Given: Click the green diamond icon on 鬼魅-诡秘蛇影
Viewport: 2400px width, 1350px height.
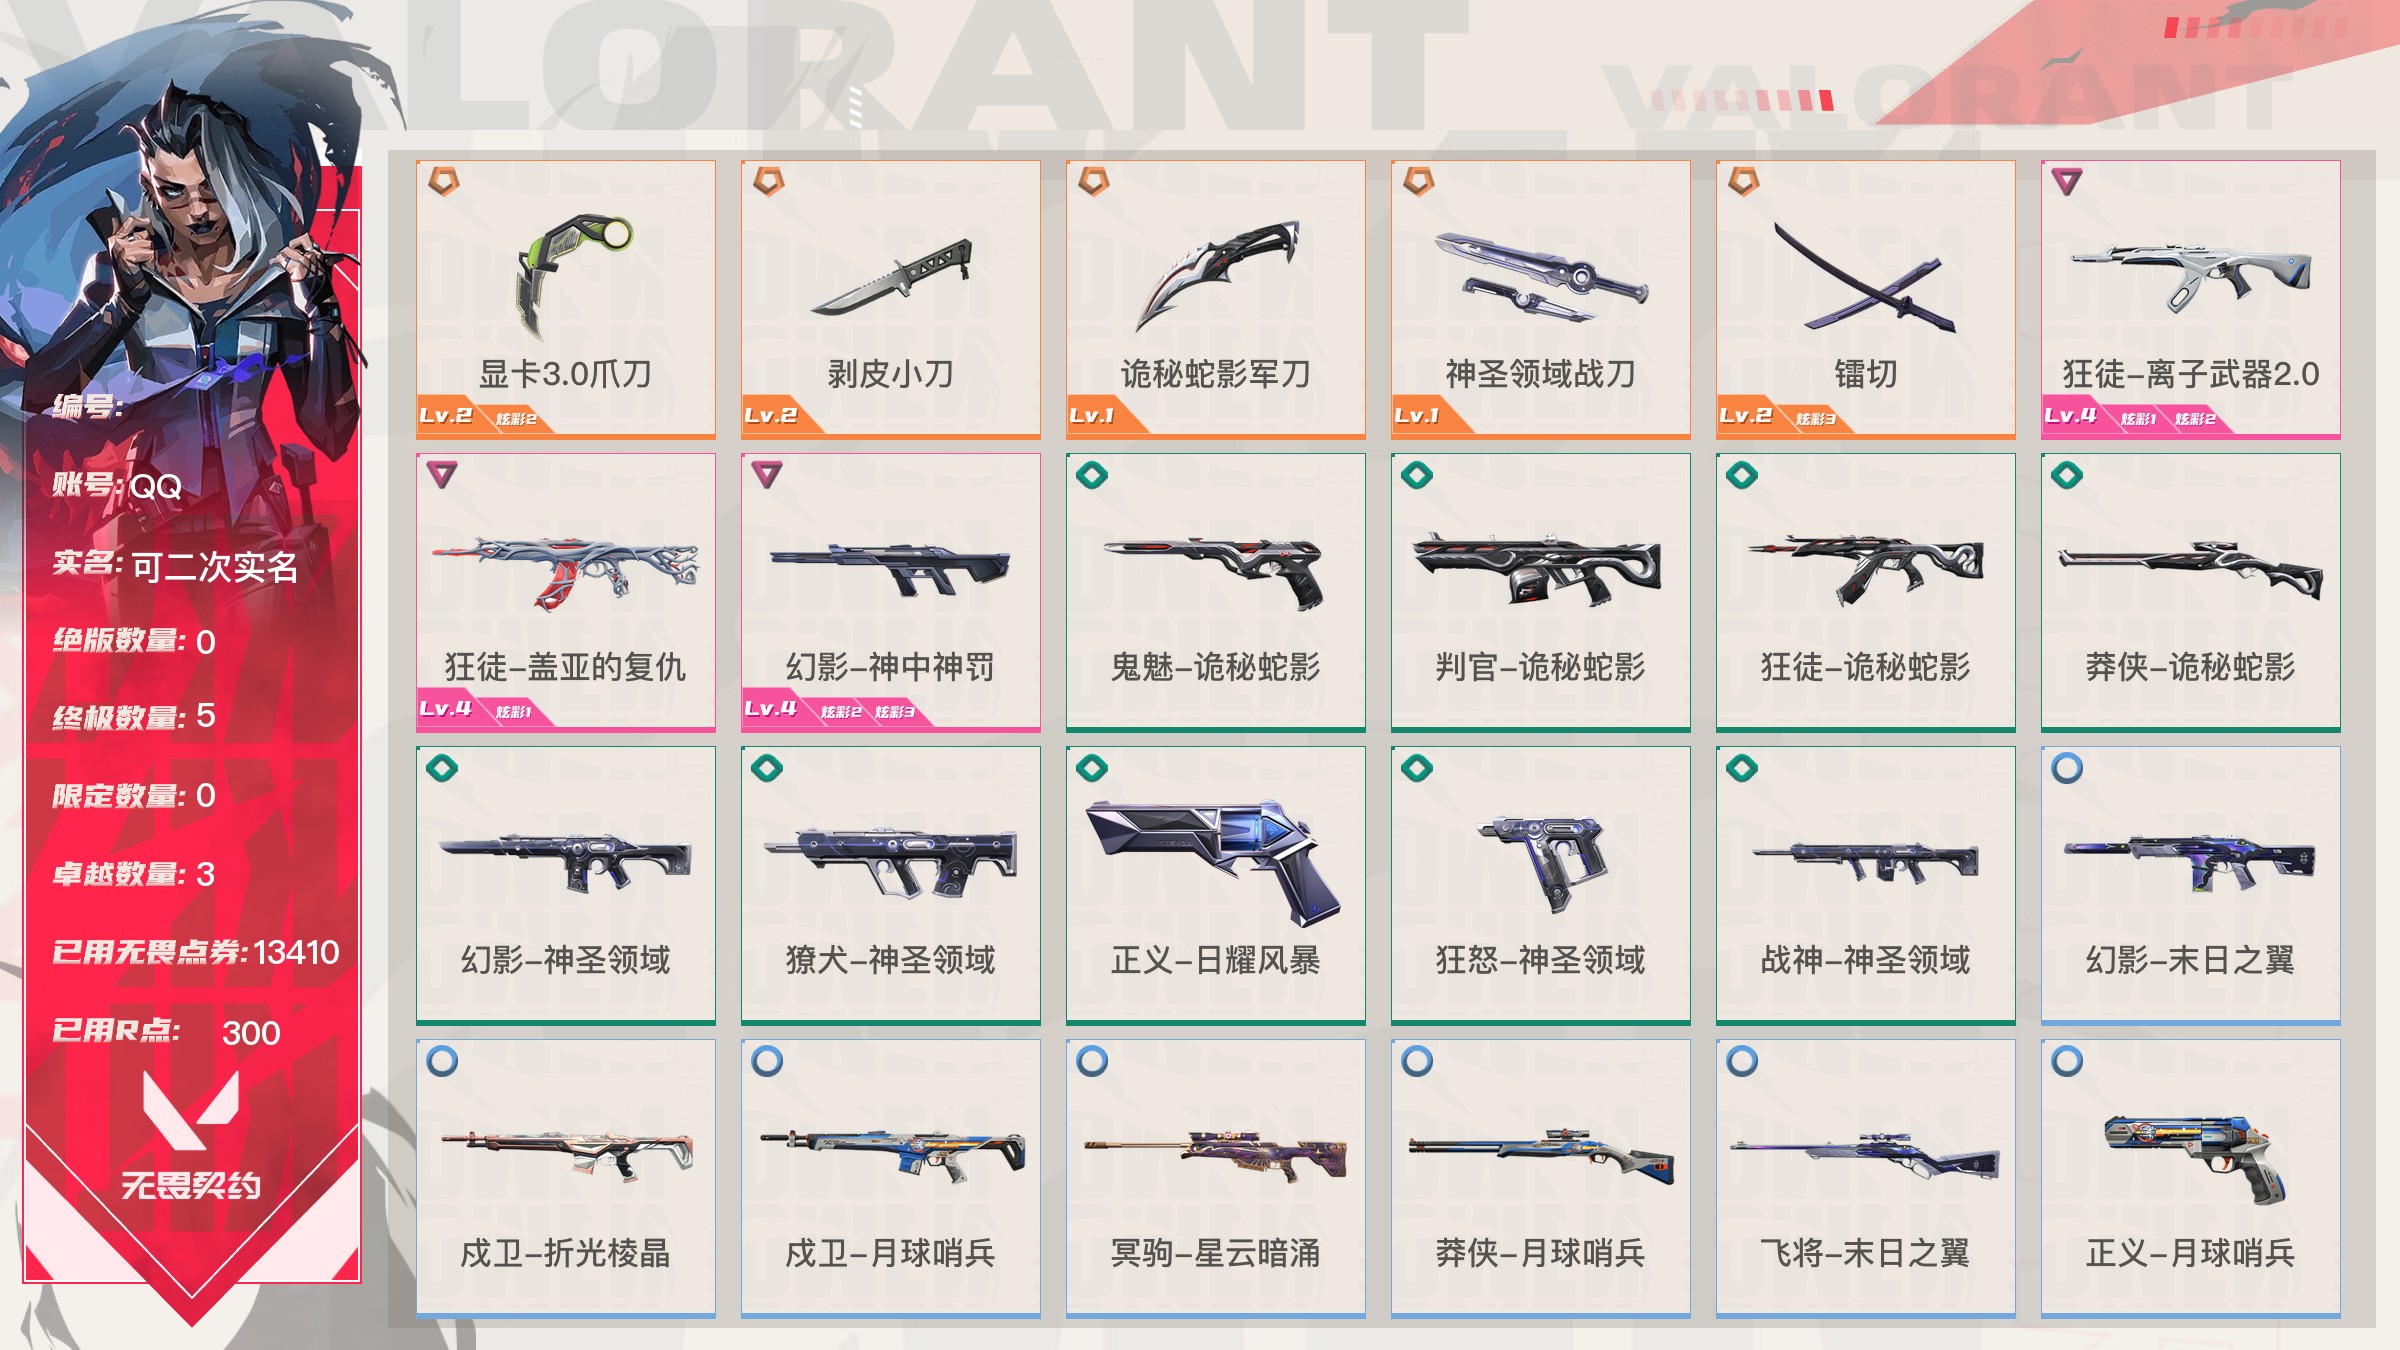Looking at the screenshot, I should (1092, 475).
